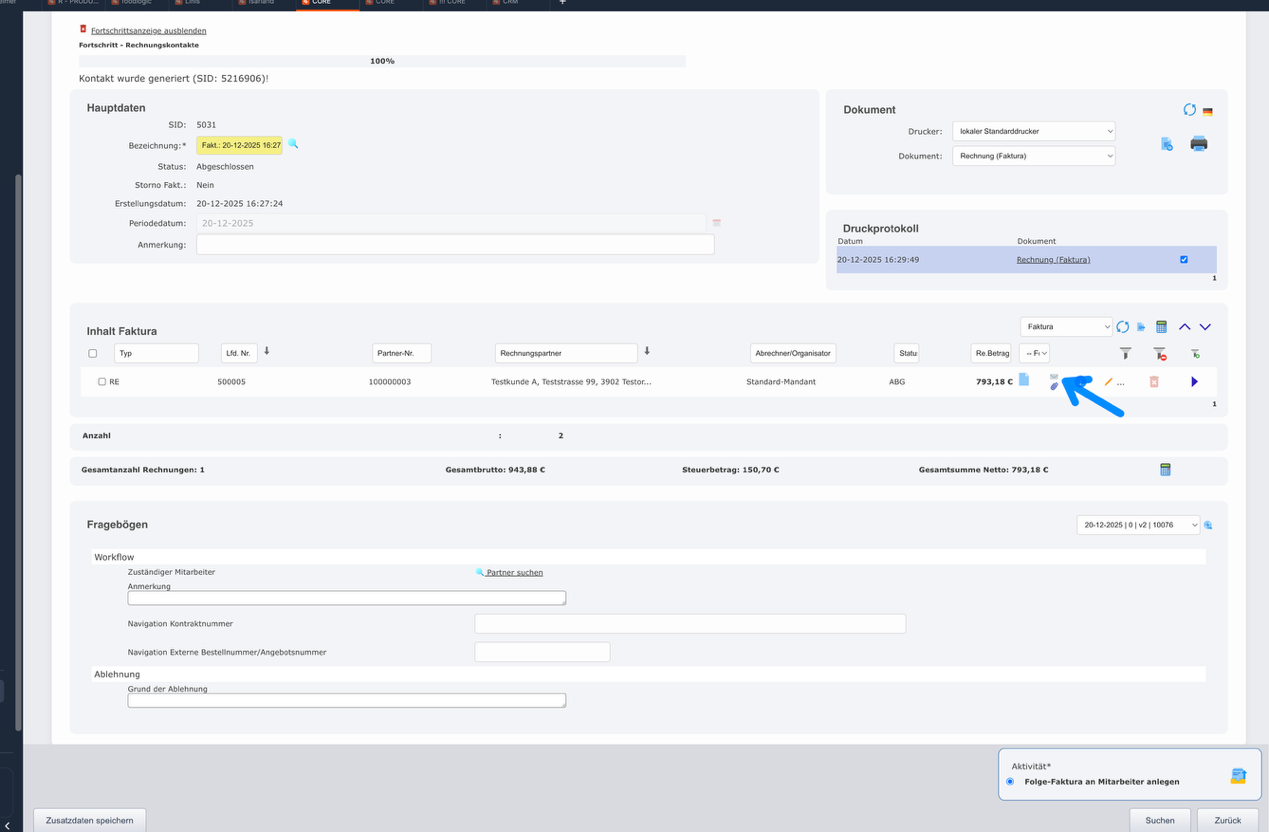This screenshot has width=1269, height=832.
Task: Click the Fortschrittsanzeige ausblenden link
Action: pos(148,31)
